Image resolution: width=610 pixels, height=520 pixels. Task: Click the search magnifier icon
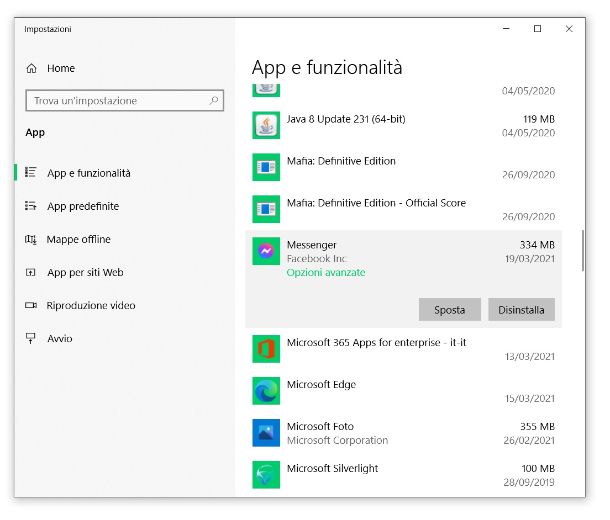coord(214,101)
